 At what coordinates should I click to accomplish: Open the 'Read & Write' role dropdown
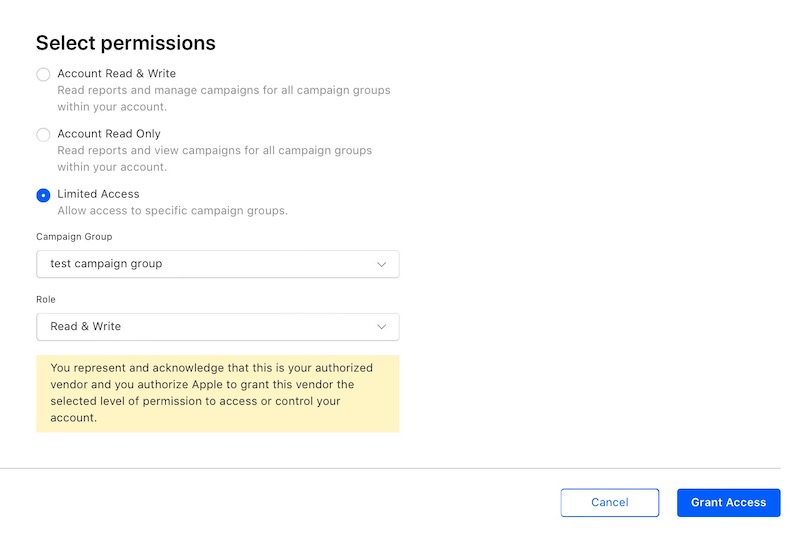[x=200, y=327]
